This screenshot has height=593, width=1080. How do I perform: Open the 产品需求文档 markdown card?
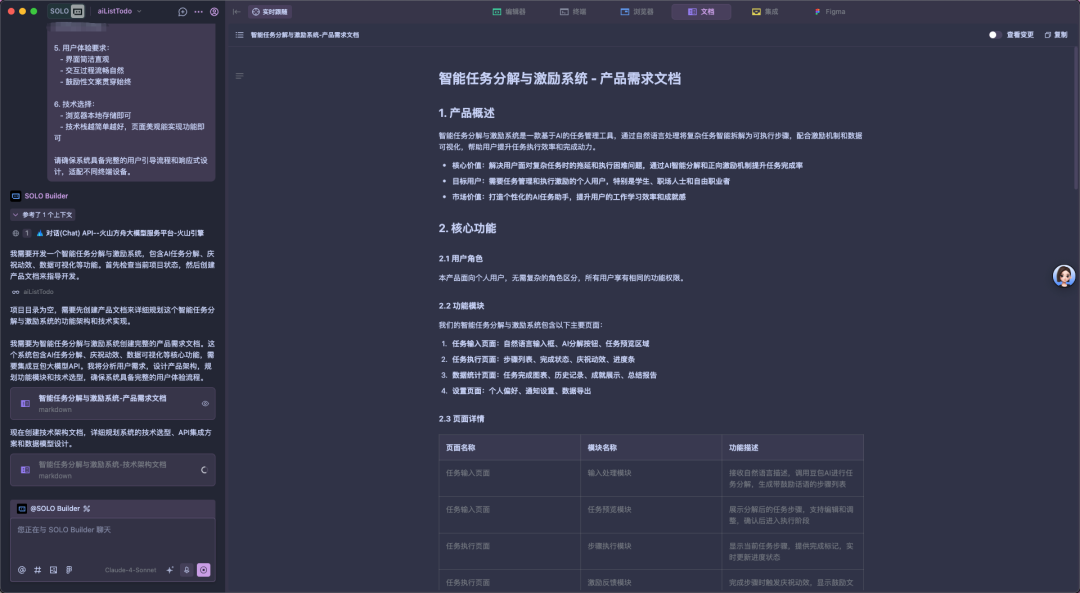point(112,404)
